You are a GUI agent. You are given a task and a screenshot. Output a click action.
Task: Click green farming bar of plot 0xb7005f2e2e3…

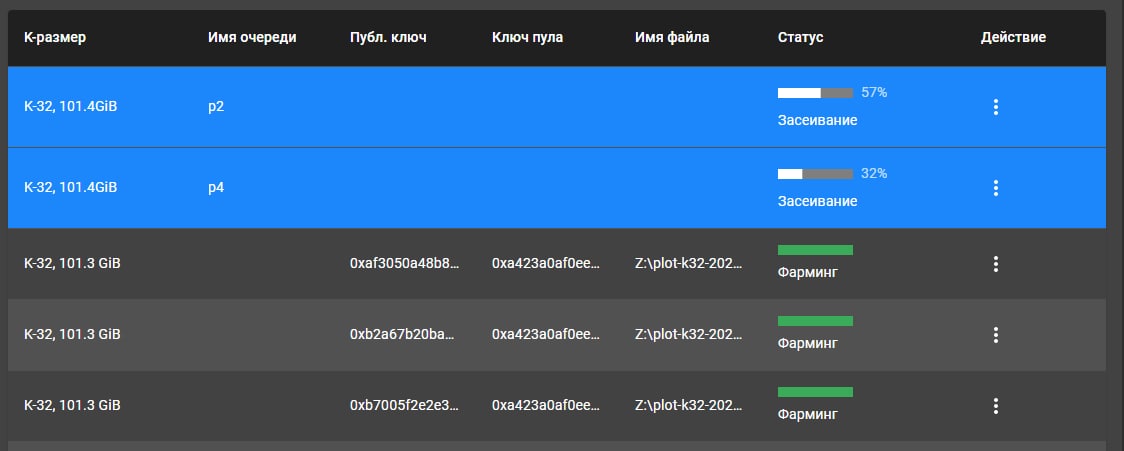[x=815, y=391]
